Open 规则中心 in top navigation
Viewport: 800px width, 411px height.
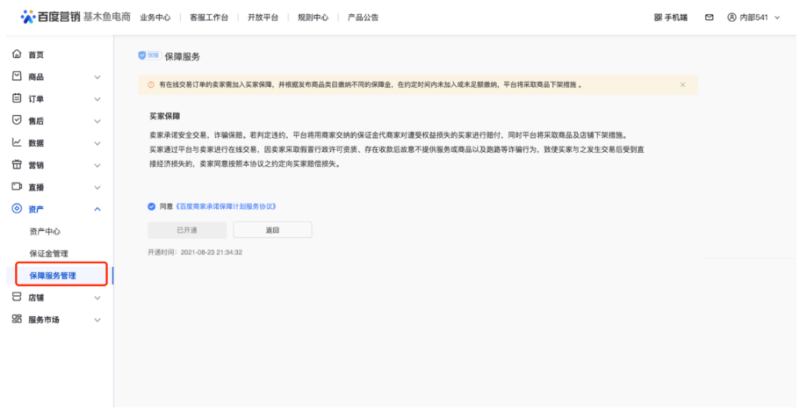[313, 17]
